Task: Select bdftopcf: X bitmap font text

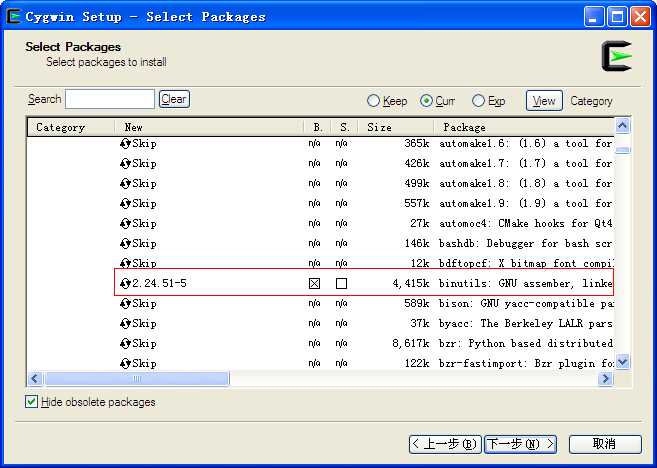Action: click(526, 264)
